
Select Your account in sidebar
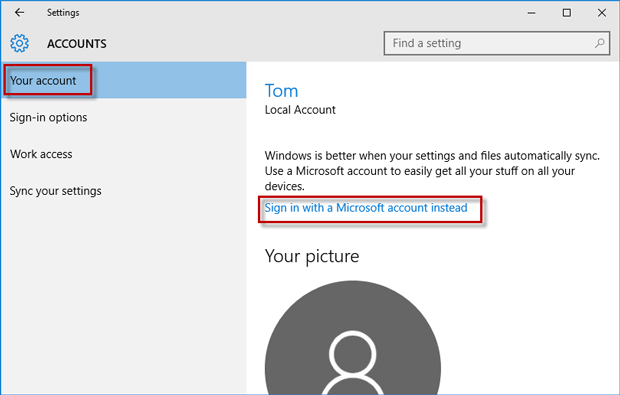[123, 80]
